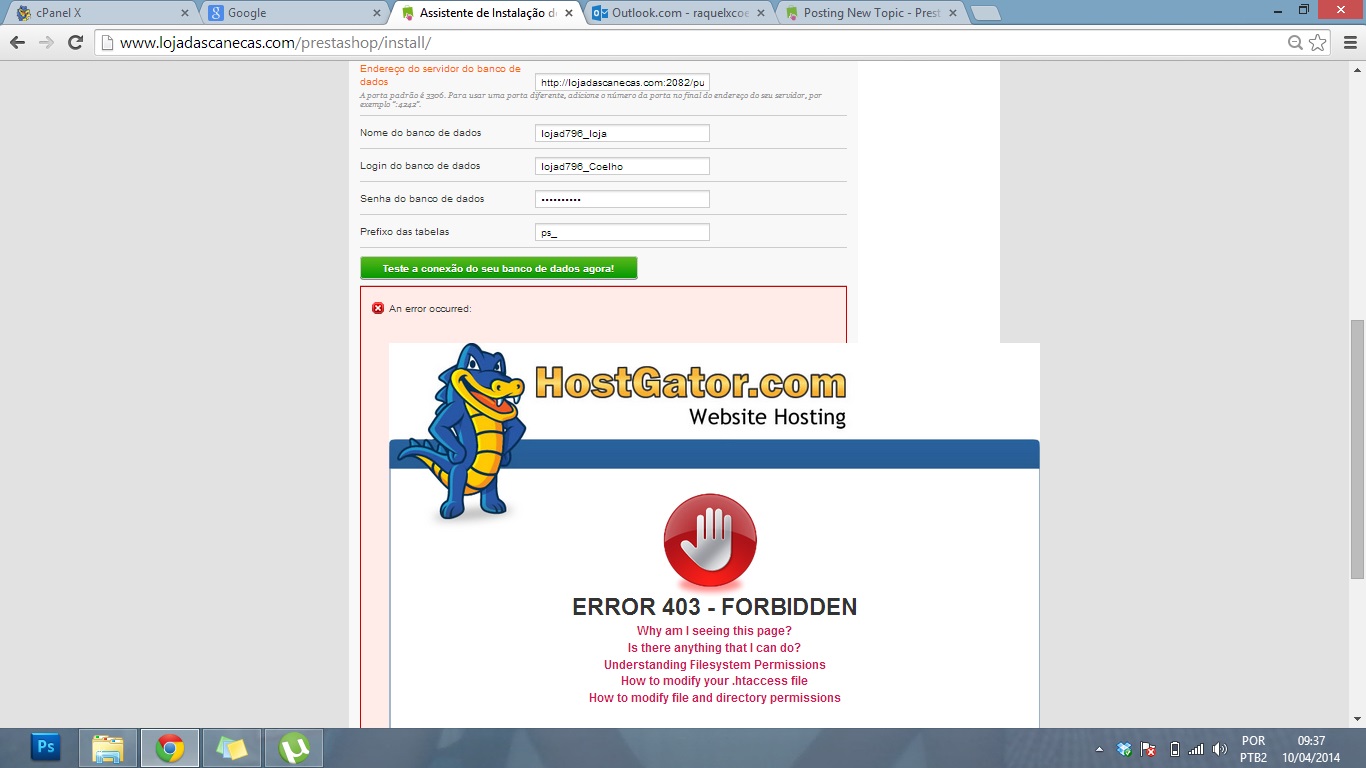Open uTorrent from the taskbar
This screenshot has height=768, width=1366.
point(294,747)
